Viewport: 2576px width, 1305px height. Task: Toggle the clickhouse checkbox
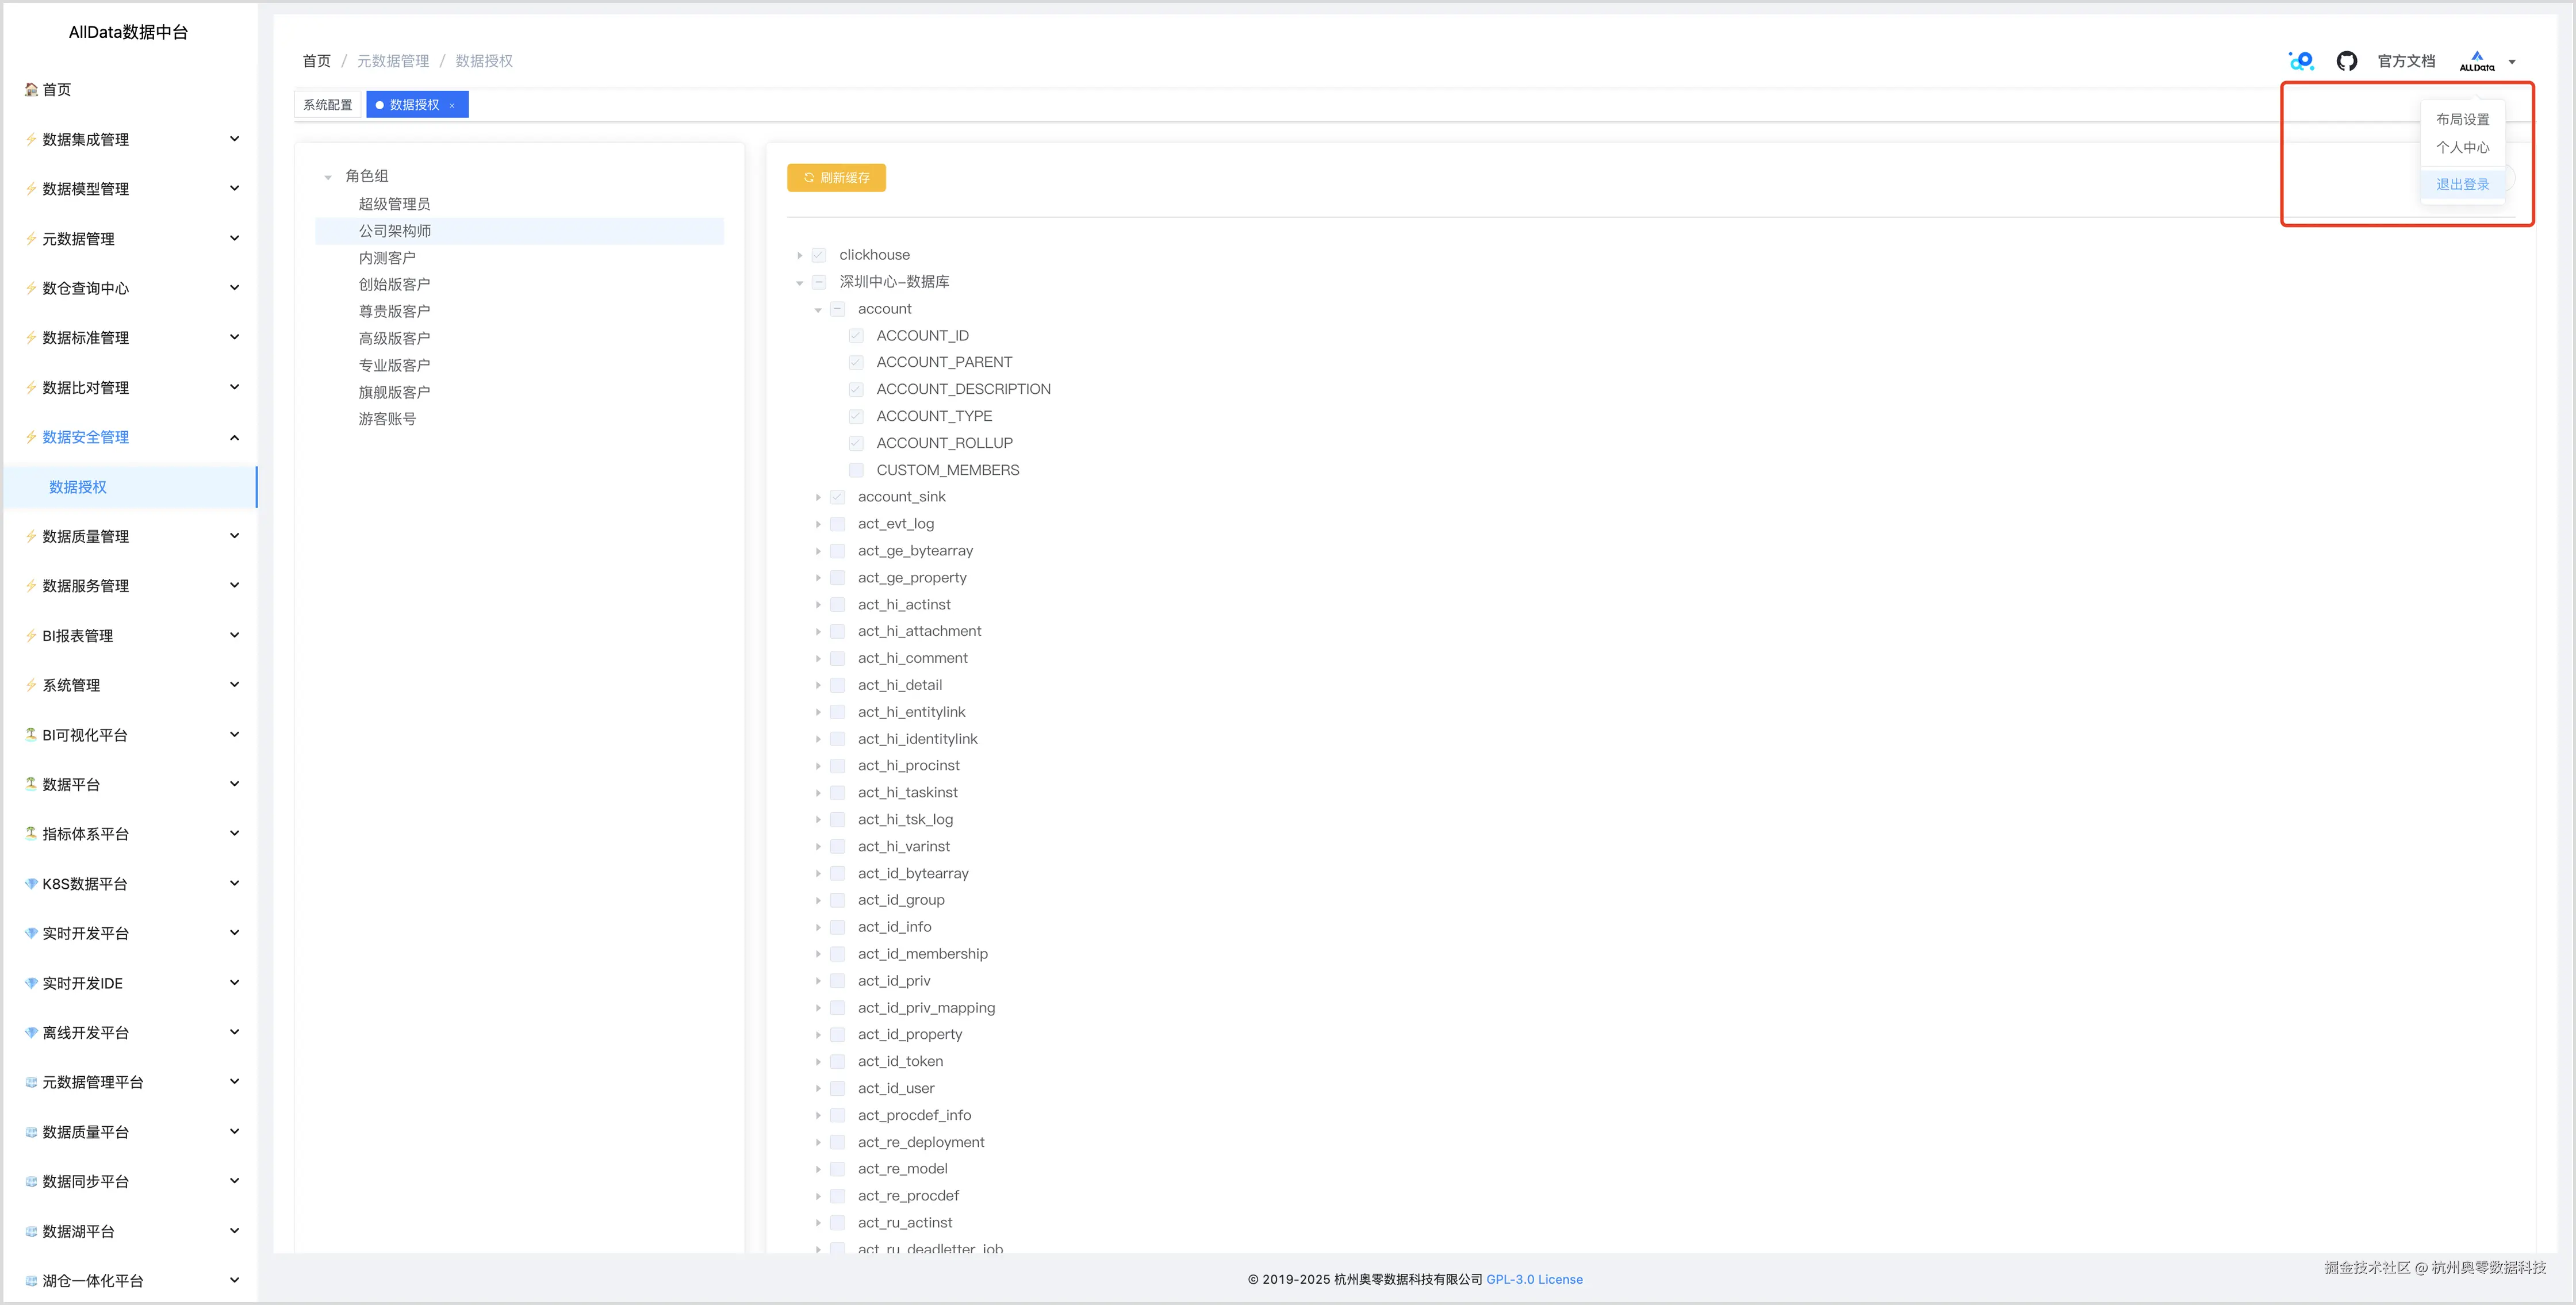819,255
